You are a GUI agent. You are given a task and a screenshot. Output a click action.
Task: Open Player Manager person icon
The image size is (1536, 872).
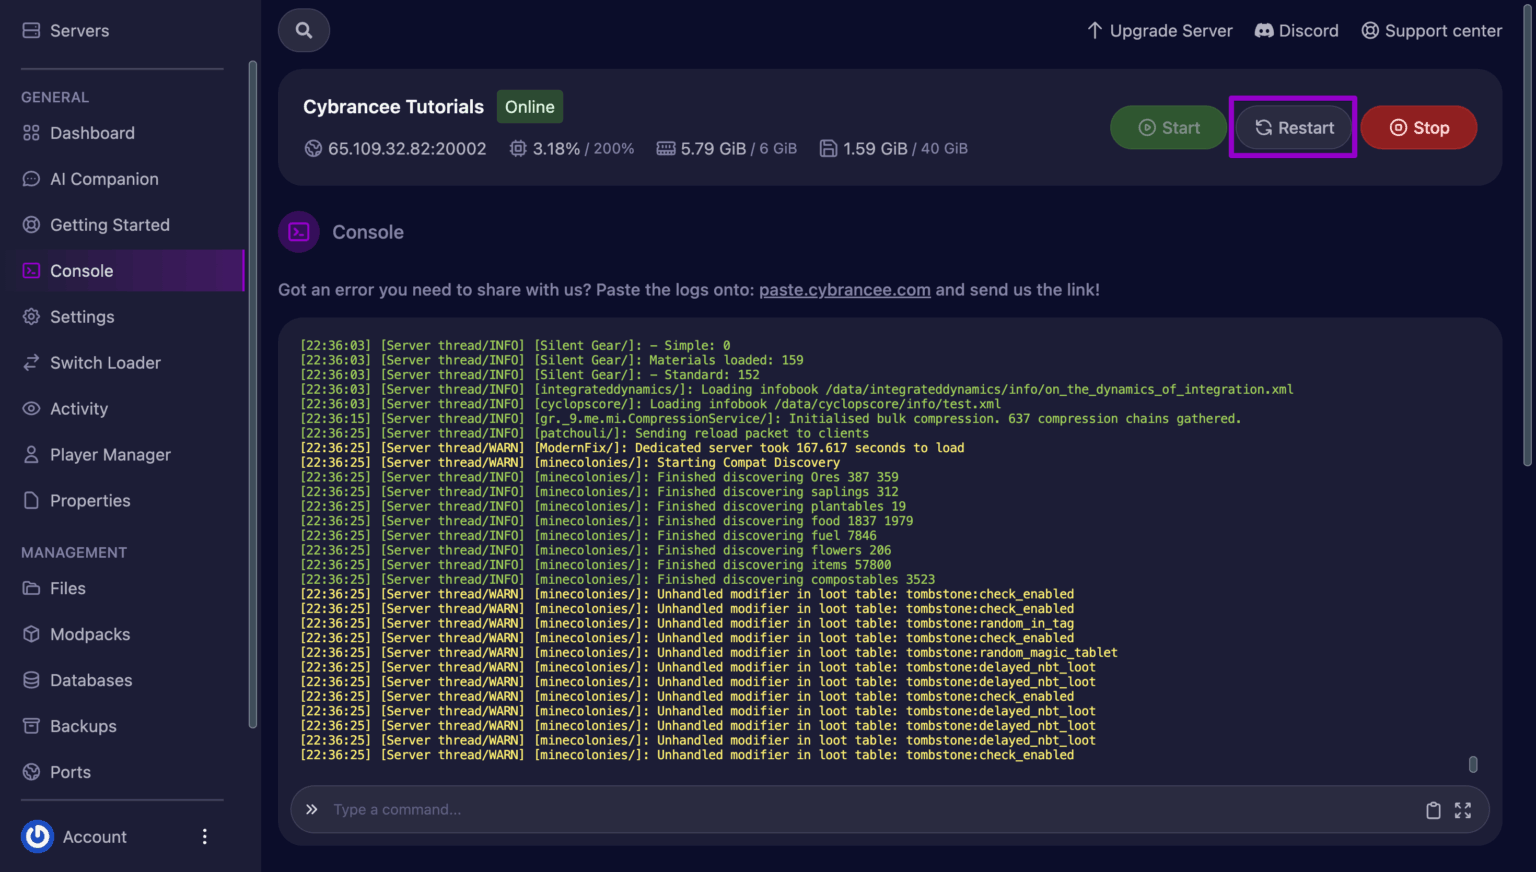[x=31, y=455]
